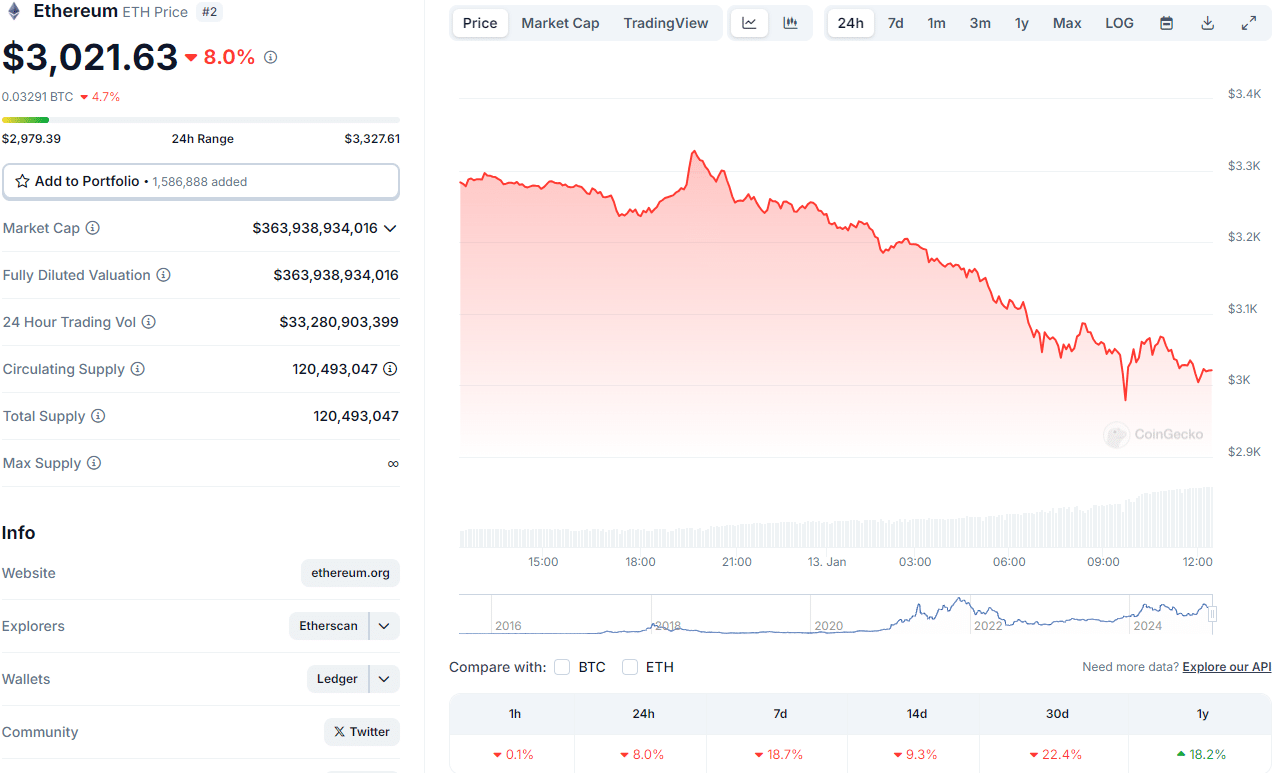Open the Explorers dropdown next to Etherscan
Image resolution: width=1279 pixels, height=773 pixels.
click(384, 626)
